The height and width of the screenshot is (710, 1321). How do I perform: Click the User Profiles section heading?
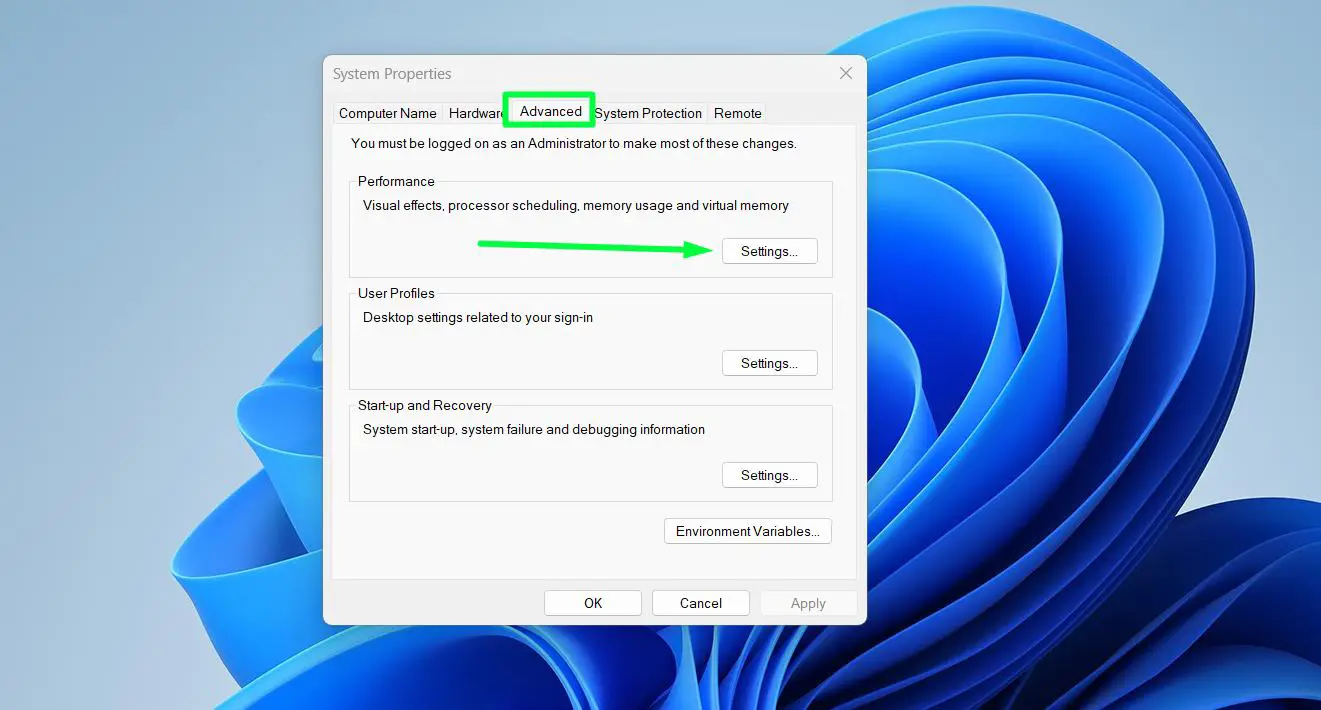click(396, 293)
